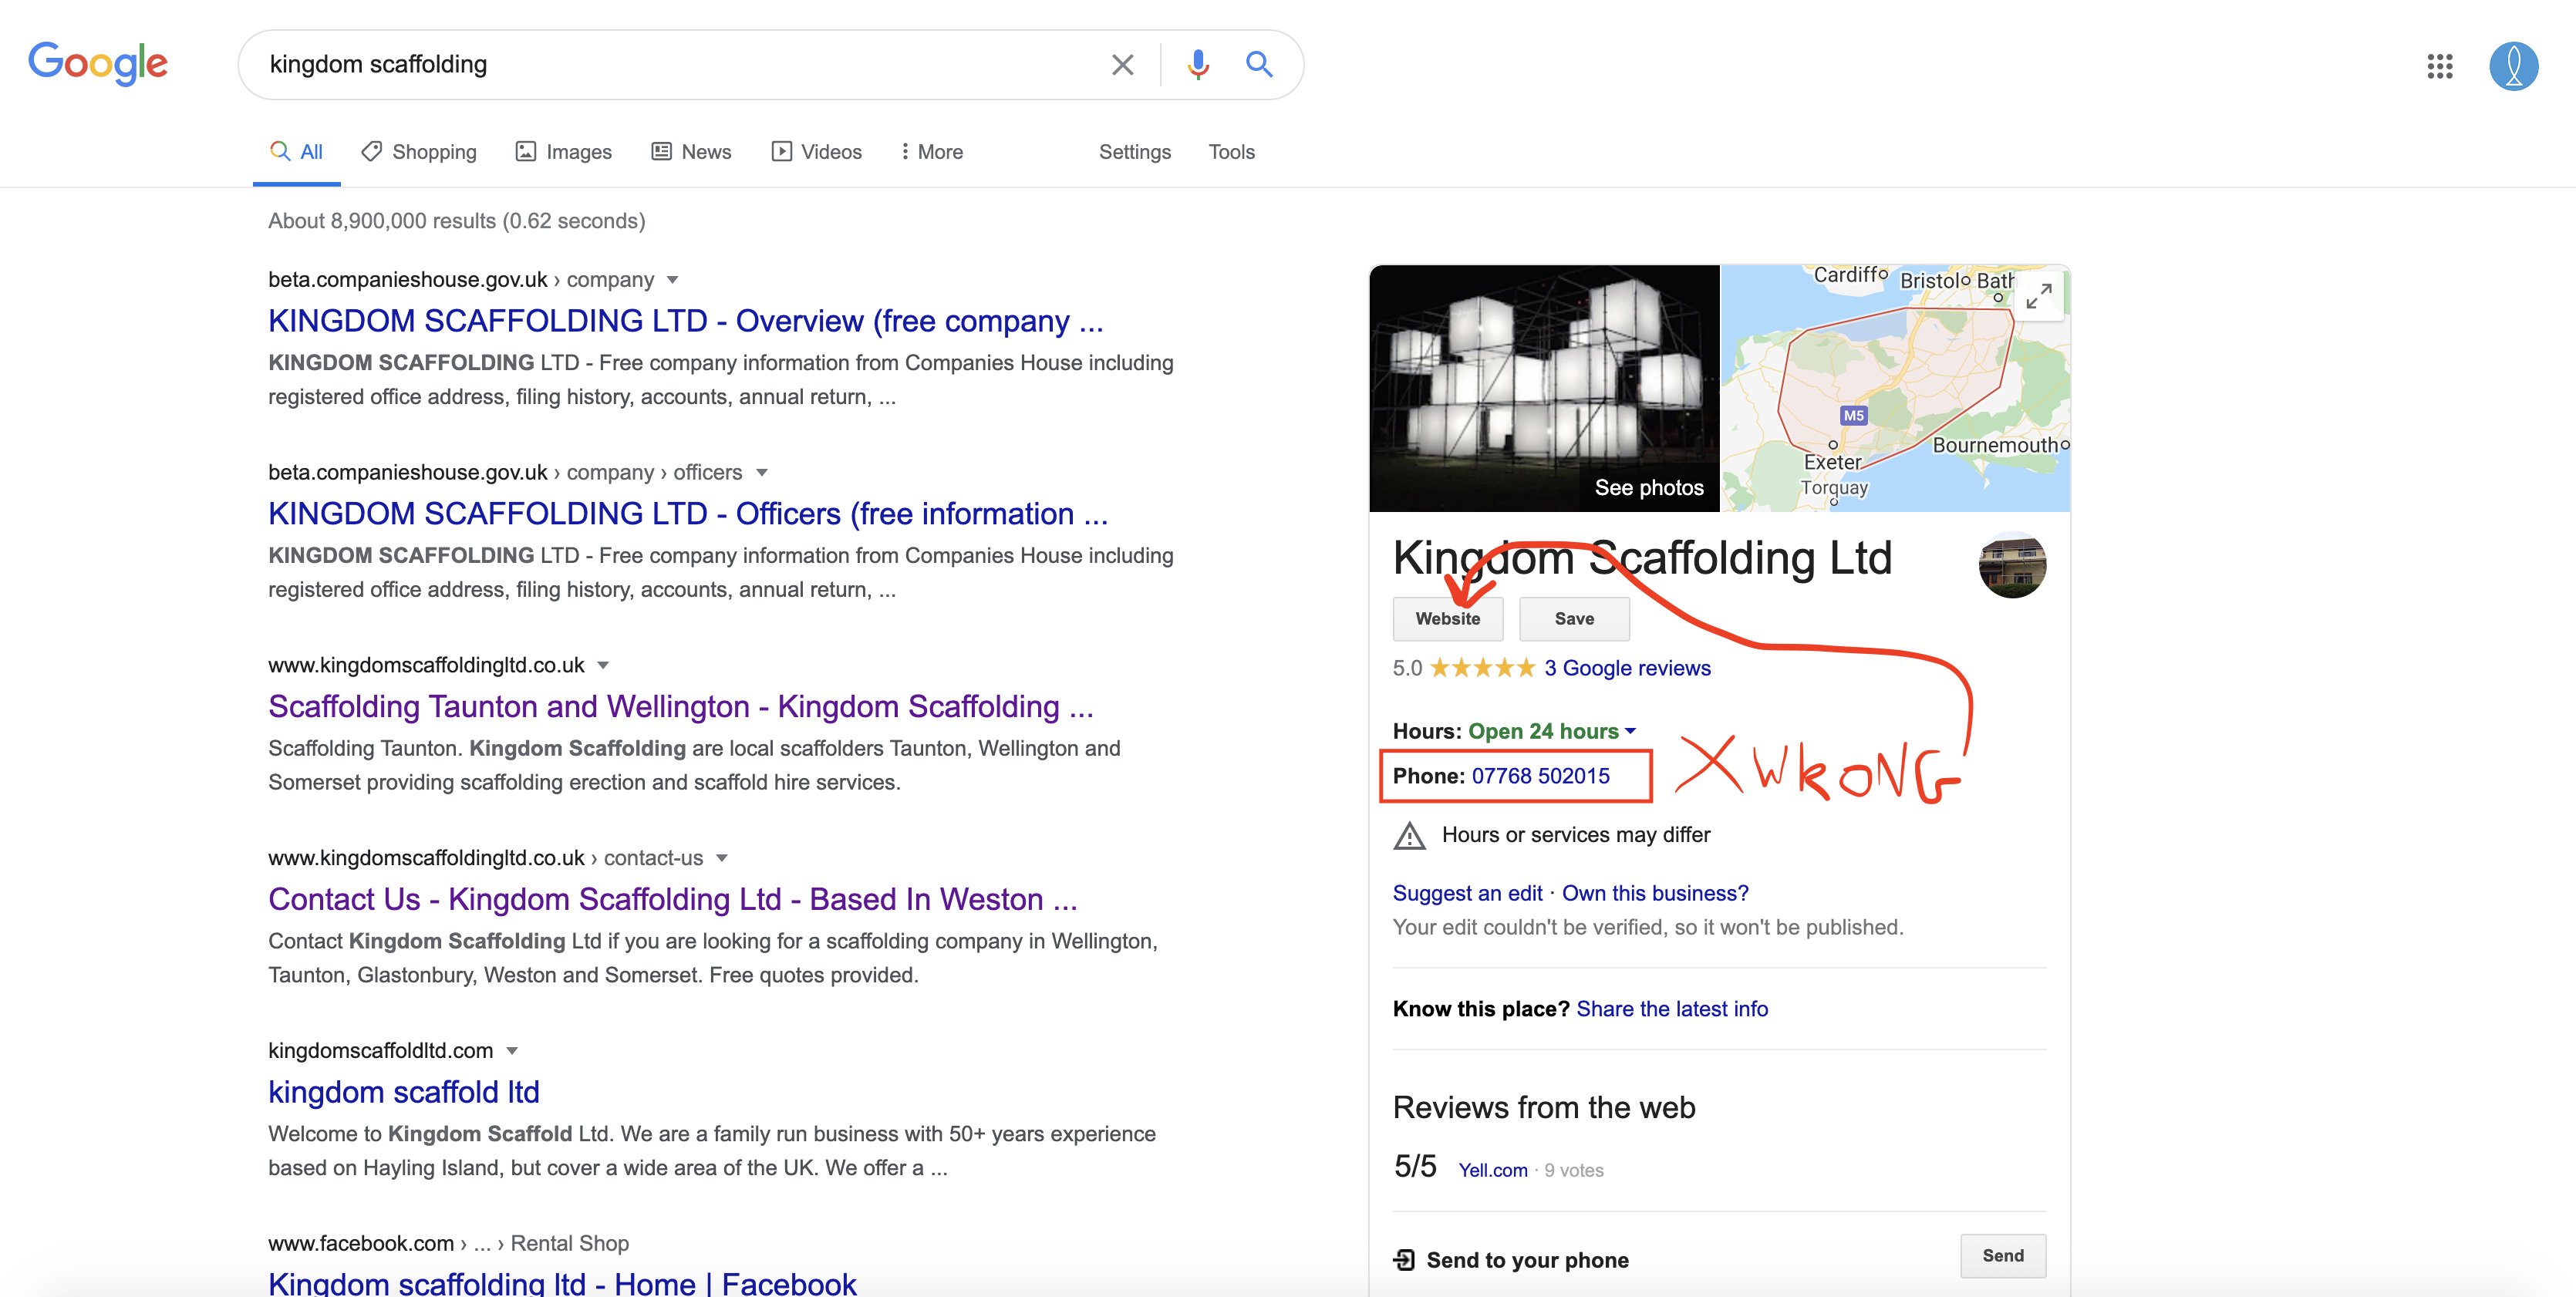Open the More search options menu
This screenshot has width=2576, height=1297.
pos(931,152)
